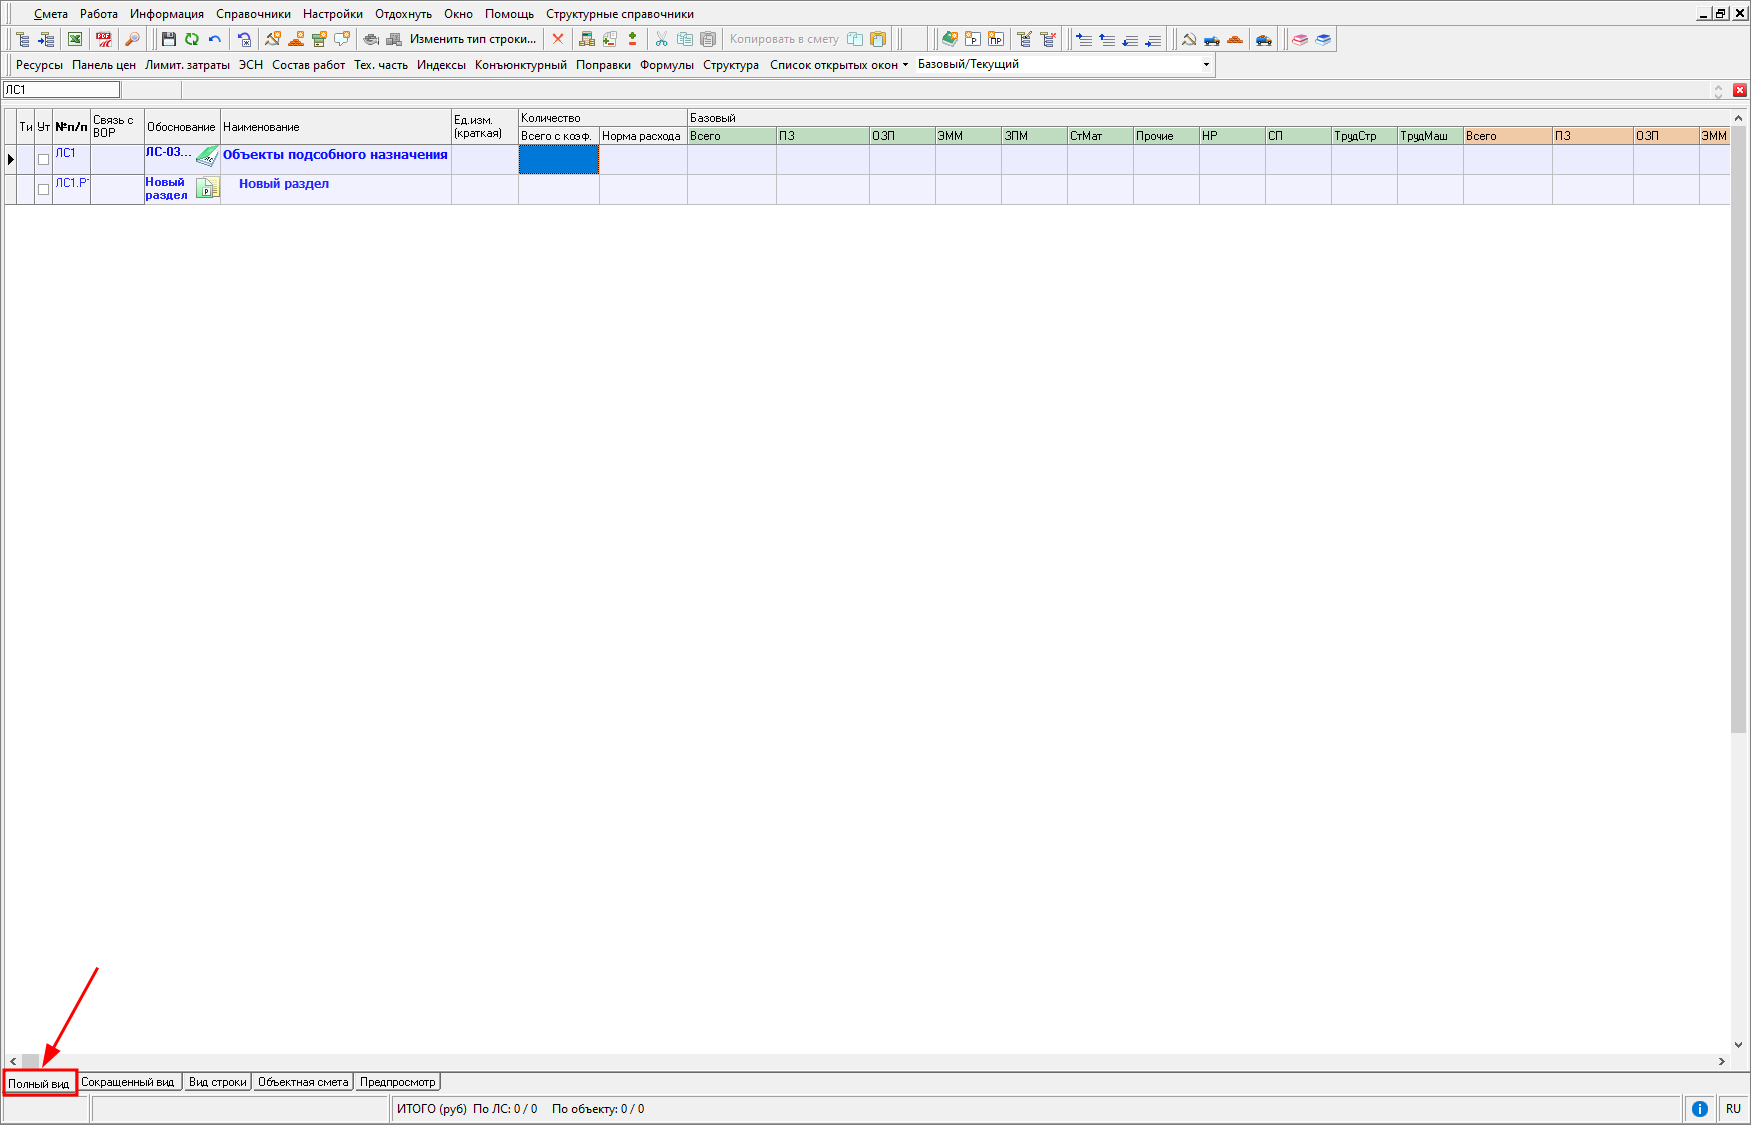The width and height of the screenshot is (1751, 1125).
Task: Switch to the Сокращенный вид tab
Action: (x=127, y=1082)
